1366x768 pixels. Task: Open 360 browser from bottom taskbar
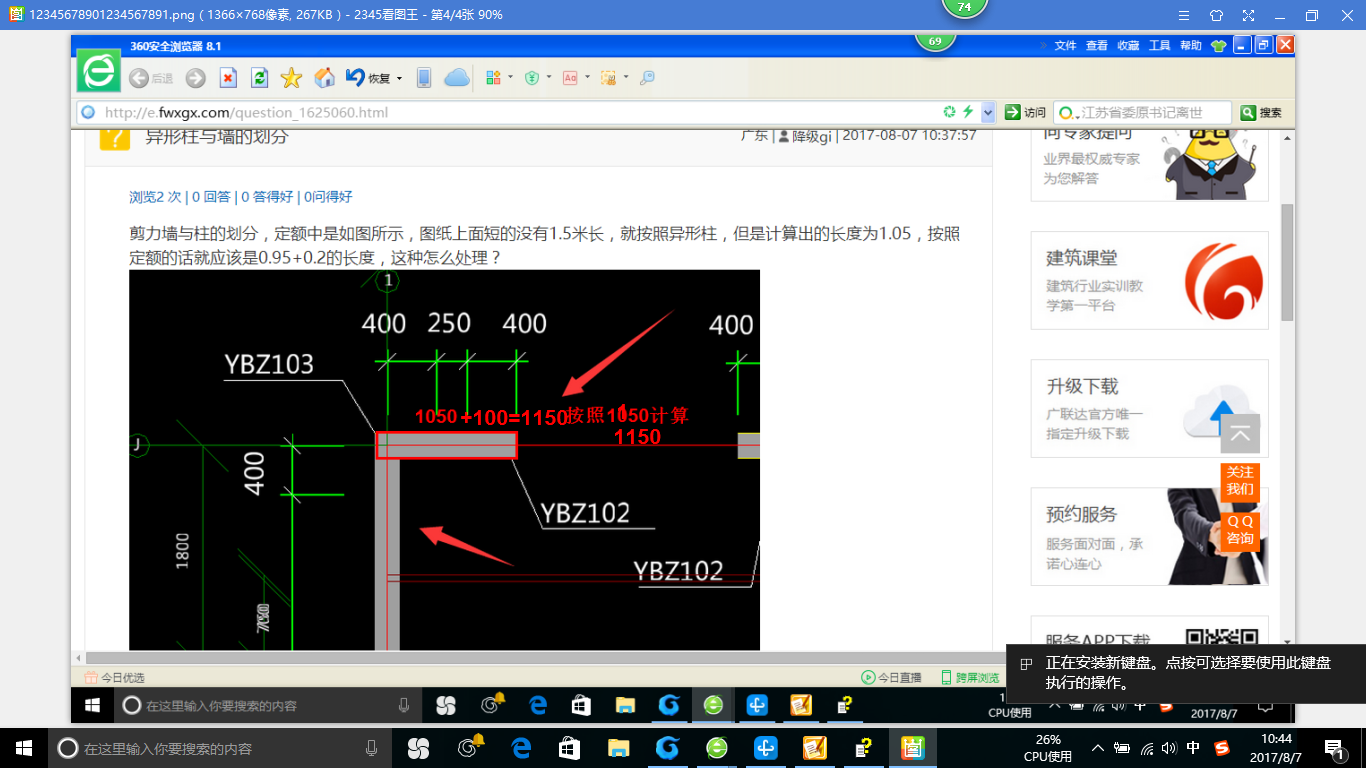[716, 748]
